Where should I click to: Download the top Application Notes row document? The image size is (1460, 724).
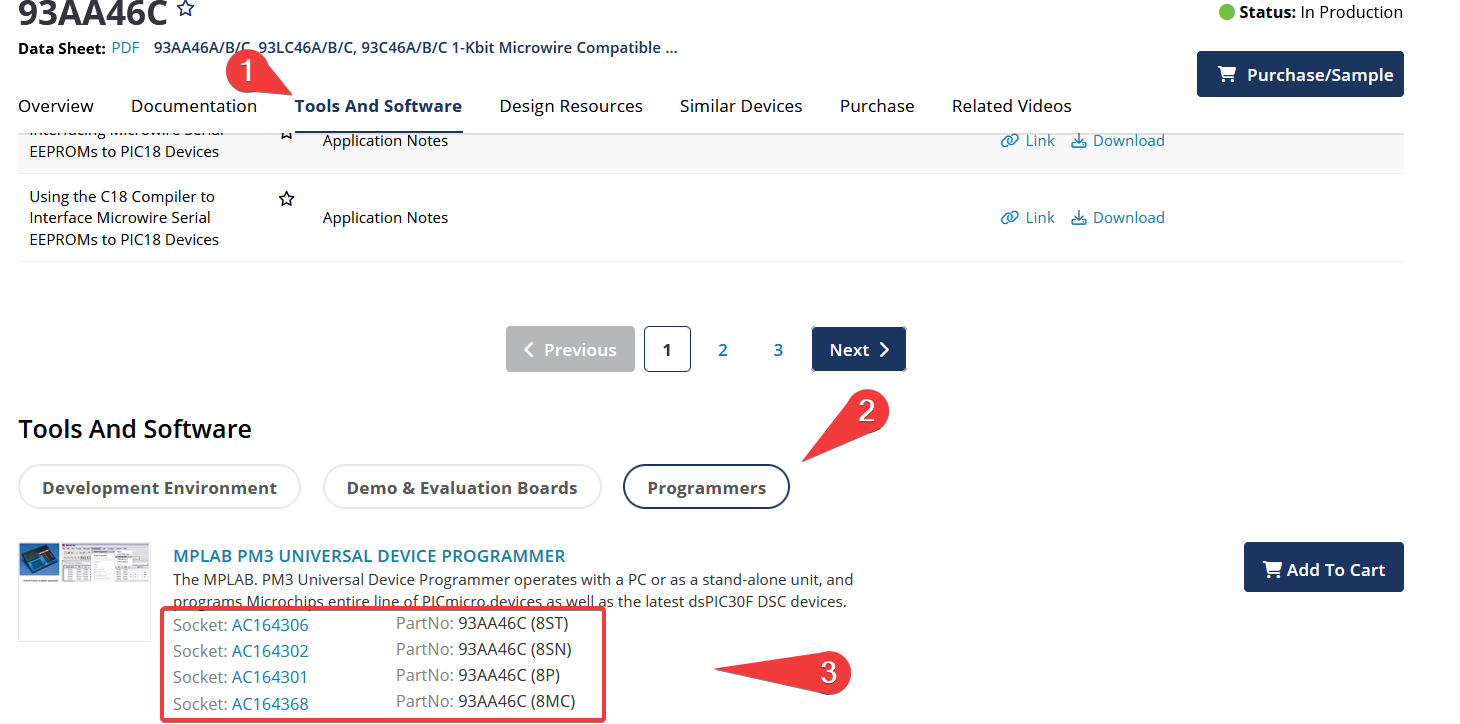(x=1118, y=140)
